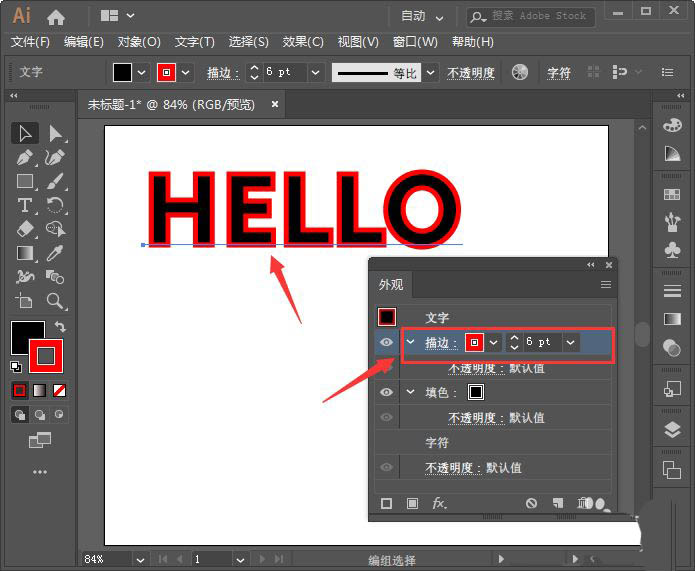Select the Direct Selection tool
The height and width of the screenshot is (571, 695).
click(x=55, y=133)
